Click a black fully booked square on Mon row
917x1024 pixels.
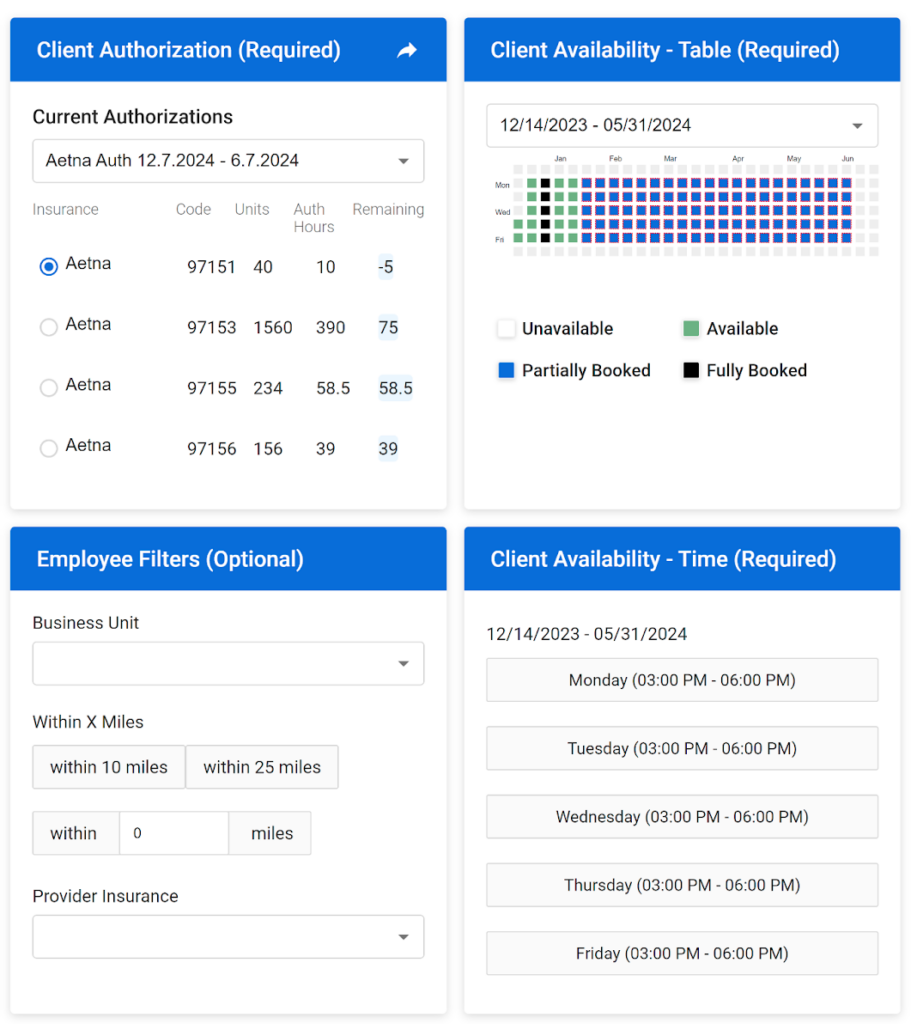(544, 182)
